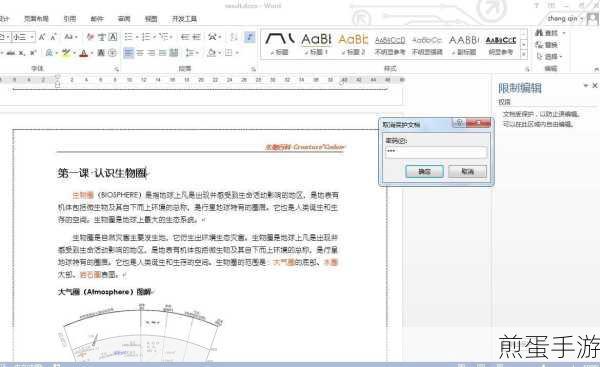This screenshot has width=600, height=367.
Task: Apply the 副标题 style
Action: click(x=464, y=44)
